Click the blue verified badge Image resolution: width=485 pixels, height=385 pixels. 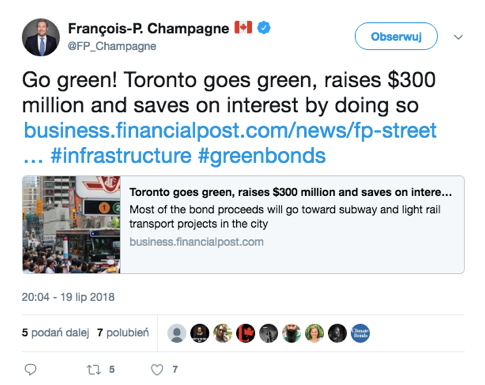click(264, 28)
